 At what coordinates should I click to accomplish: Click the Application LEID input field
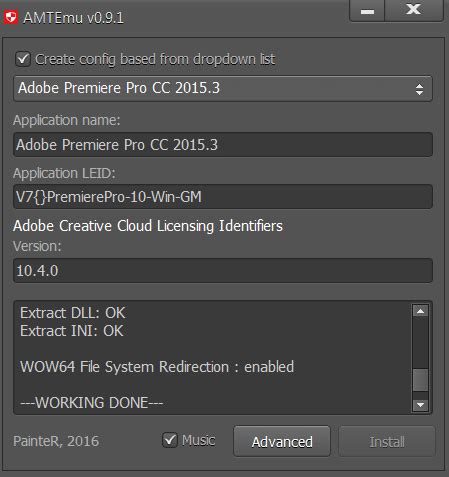(223, 197)
